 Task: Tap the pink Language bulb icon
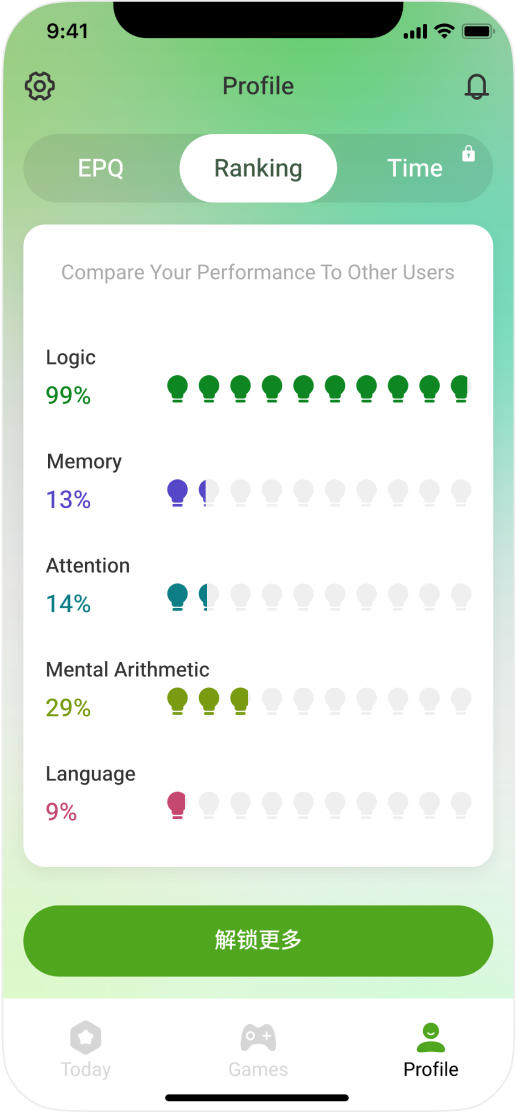pos(176,806)
